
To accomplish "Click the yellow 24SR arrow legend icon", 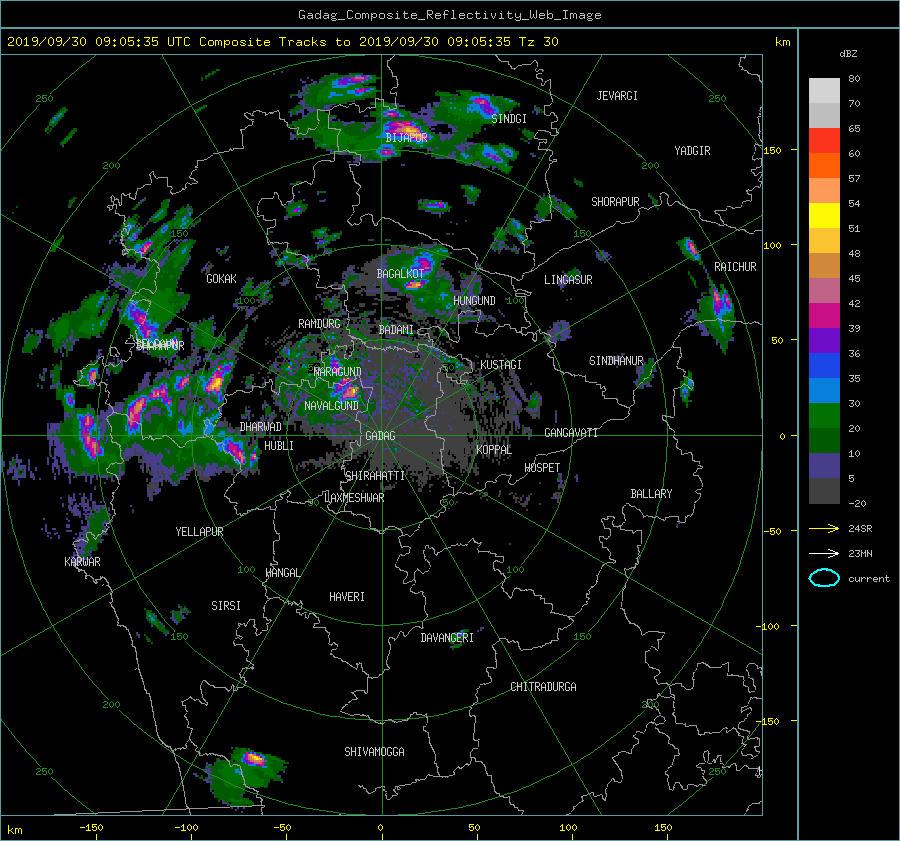I will 824,528.
